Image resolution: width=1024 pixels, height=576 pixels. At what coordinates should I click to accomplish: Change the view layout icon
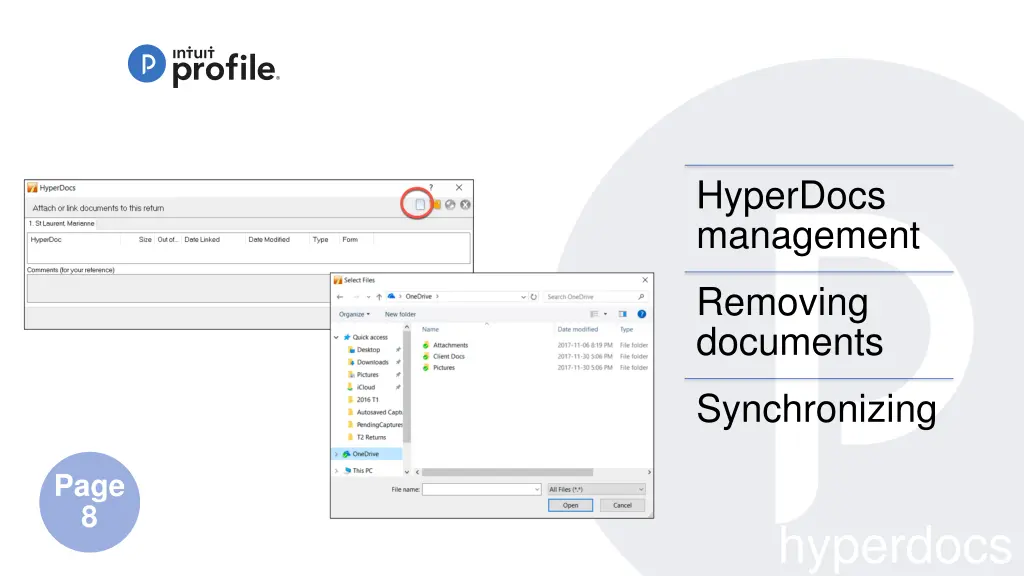point(594,314)
